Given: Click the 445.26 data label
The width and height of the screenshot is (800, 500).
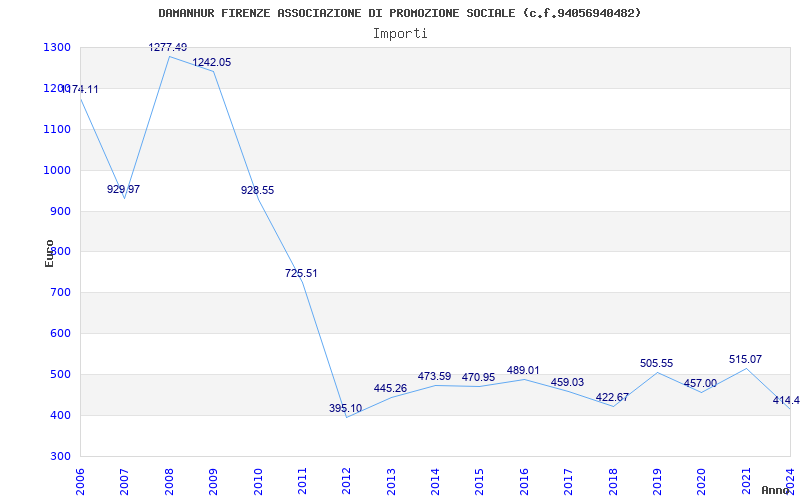Looking at the screenshot, I should 390,388.
